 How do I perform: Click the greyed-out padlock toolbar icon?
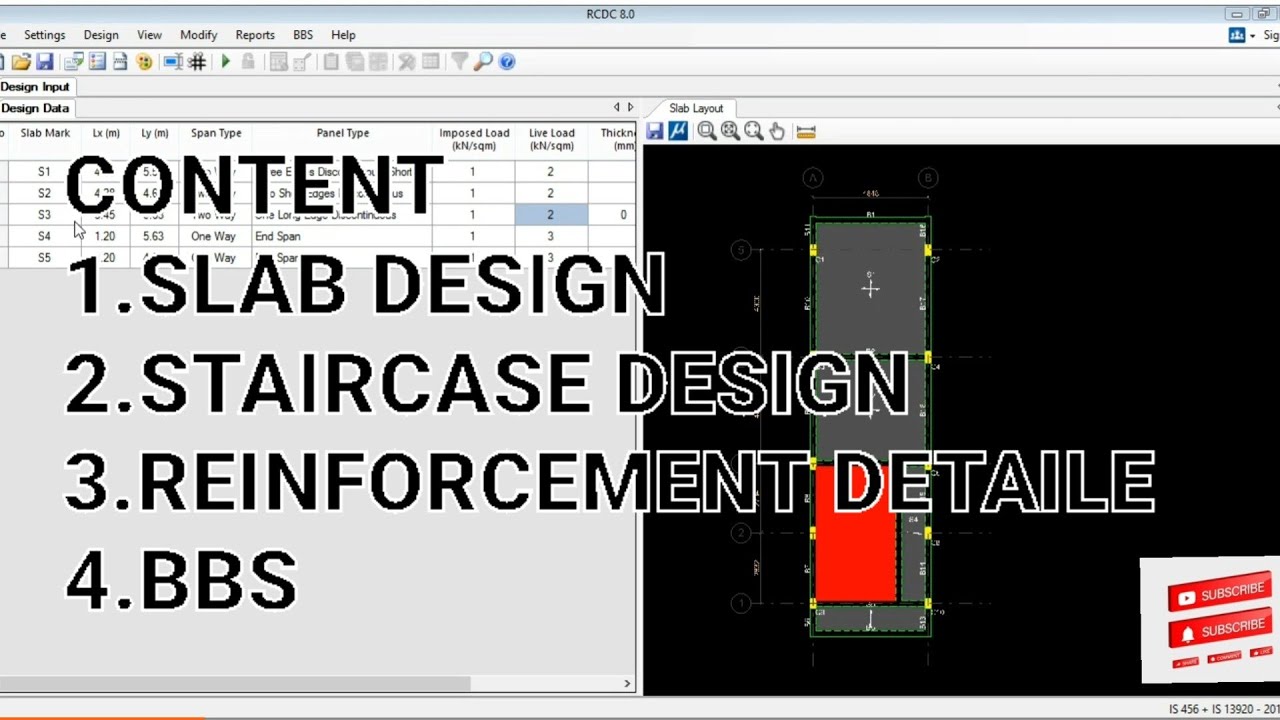[248, 62]
